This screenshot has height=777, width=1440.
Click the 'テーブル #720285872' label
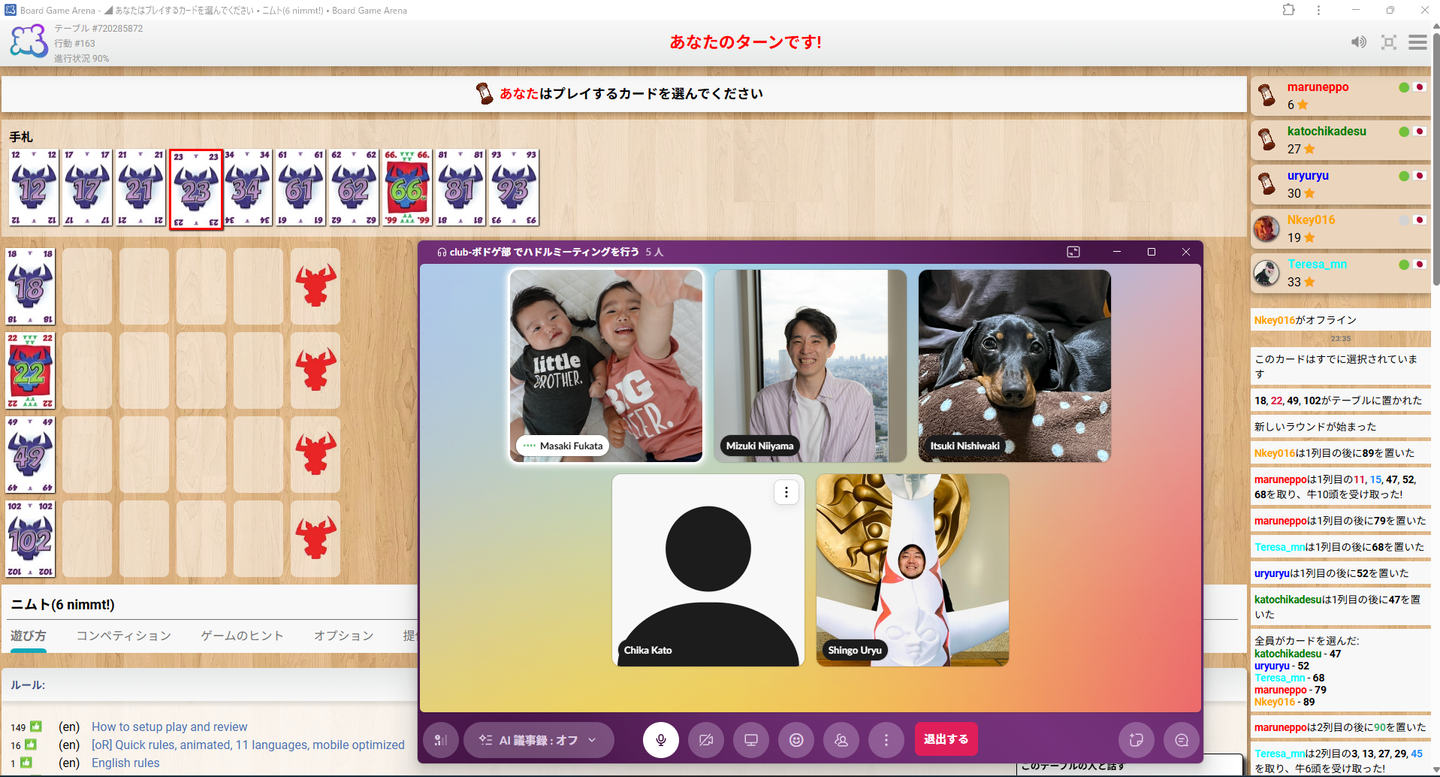pos(99,28)
